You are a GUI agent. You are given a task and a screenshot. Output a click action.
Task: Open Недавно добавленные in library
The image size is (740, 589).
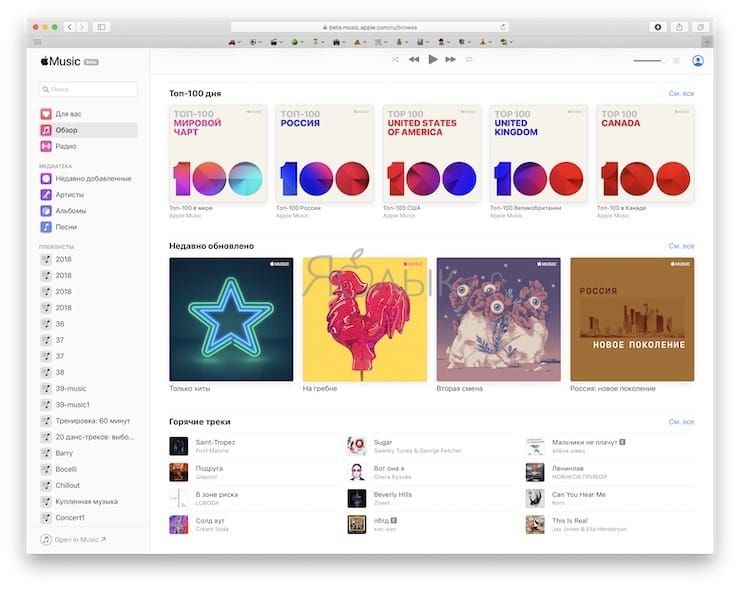pos(88,178)
